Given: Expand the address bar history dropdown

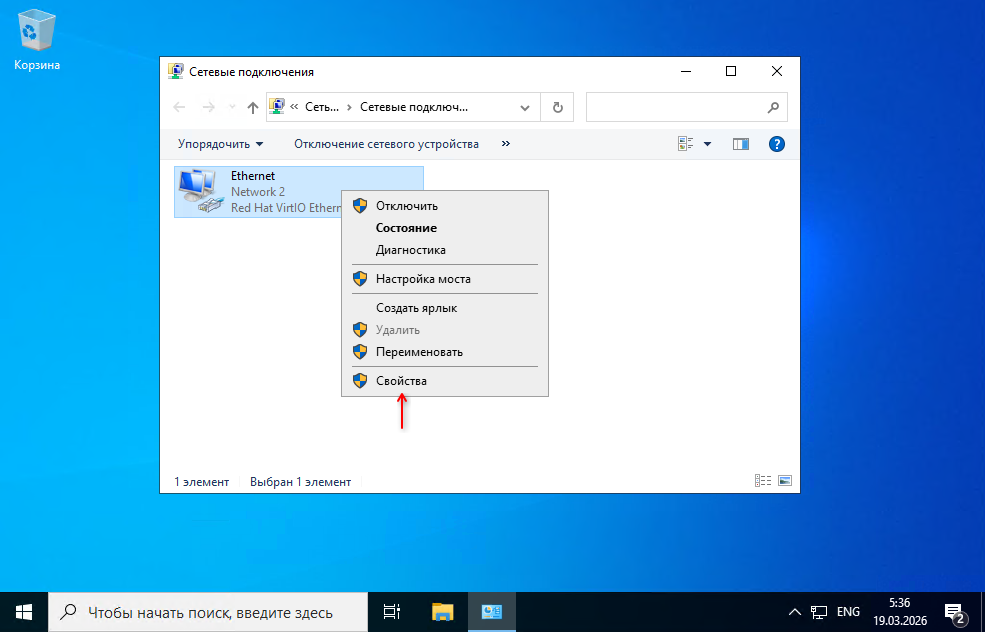Looking at the screenshot, I should tap(525, 107).
